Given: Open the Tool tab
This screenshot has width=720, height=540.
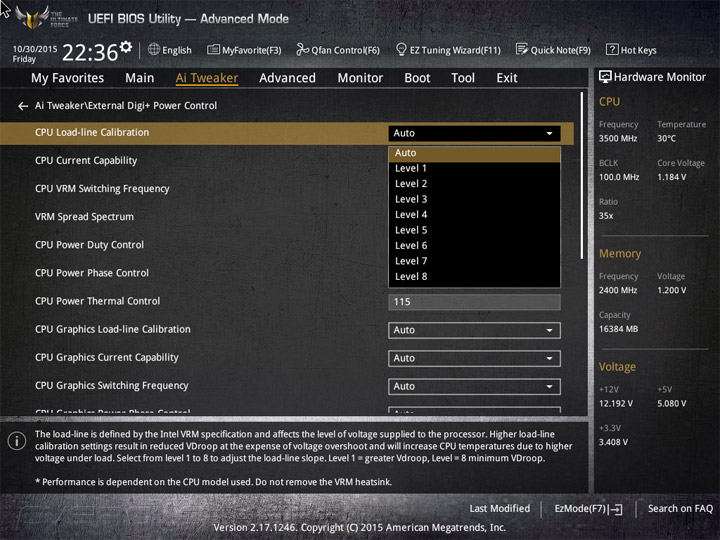Looking at the screenshot, I should click(463, 78).
